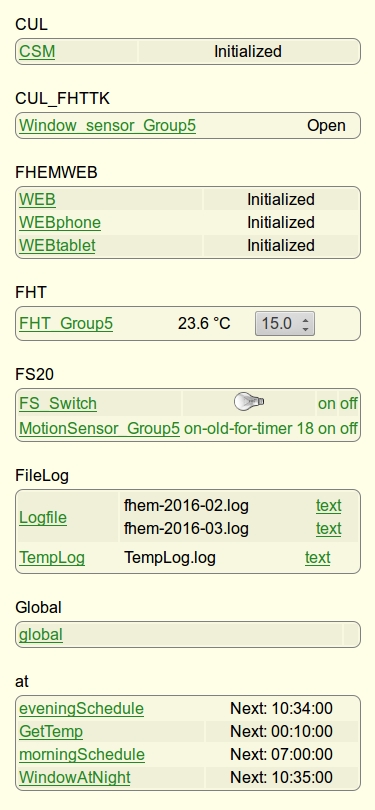Switch MotionSensor_Group5 off

click(x=349, y=429)
